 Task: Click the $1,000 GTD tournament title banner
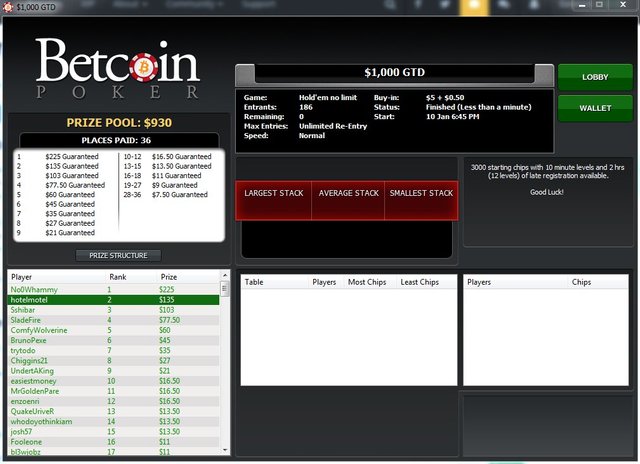(x=394, y=73)
